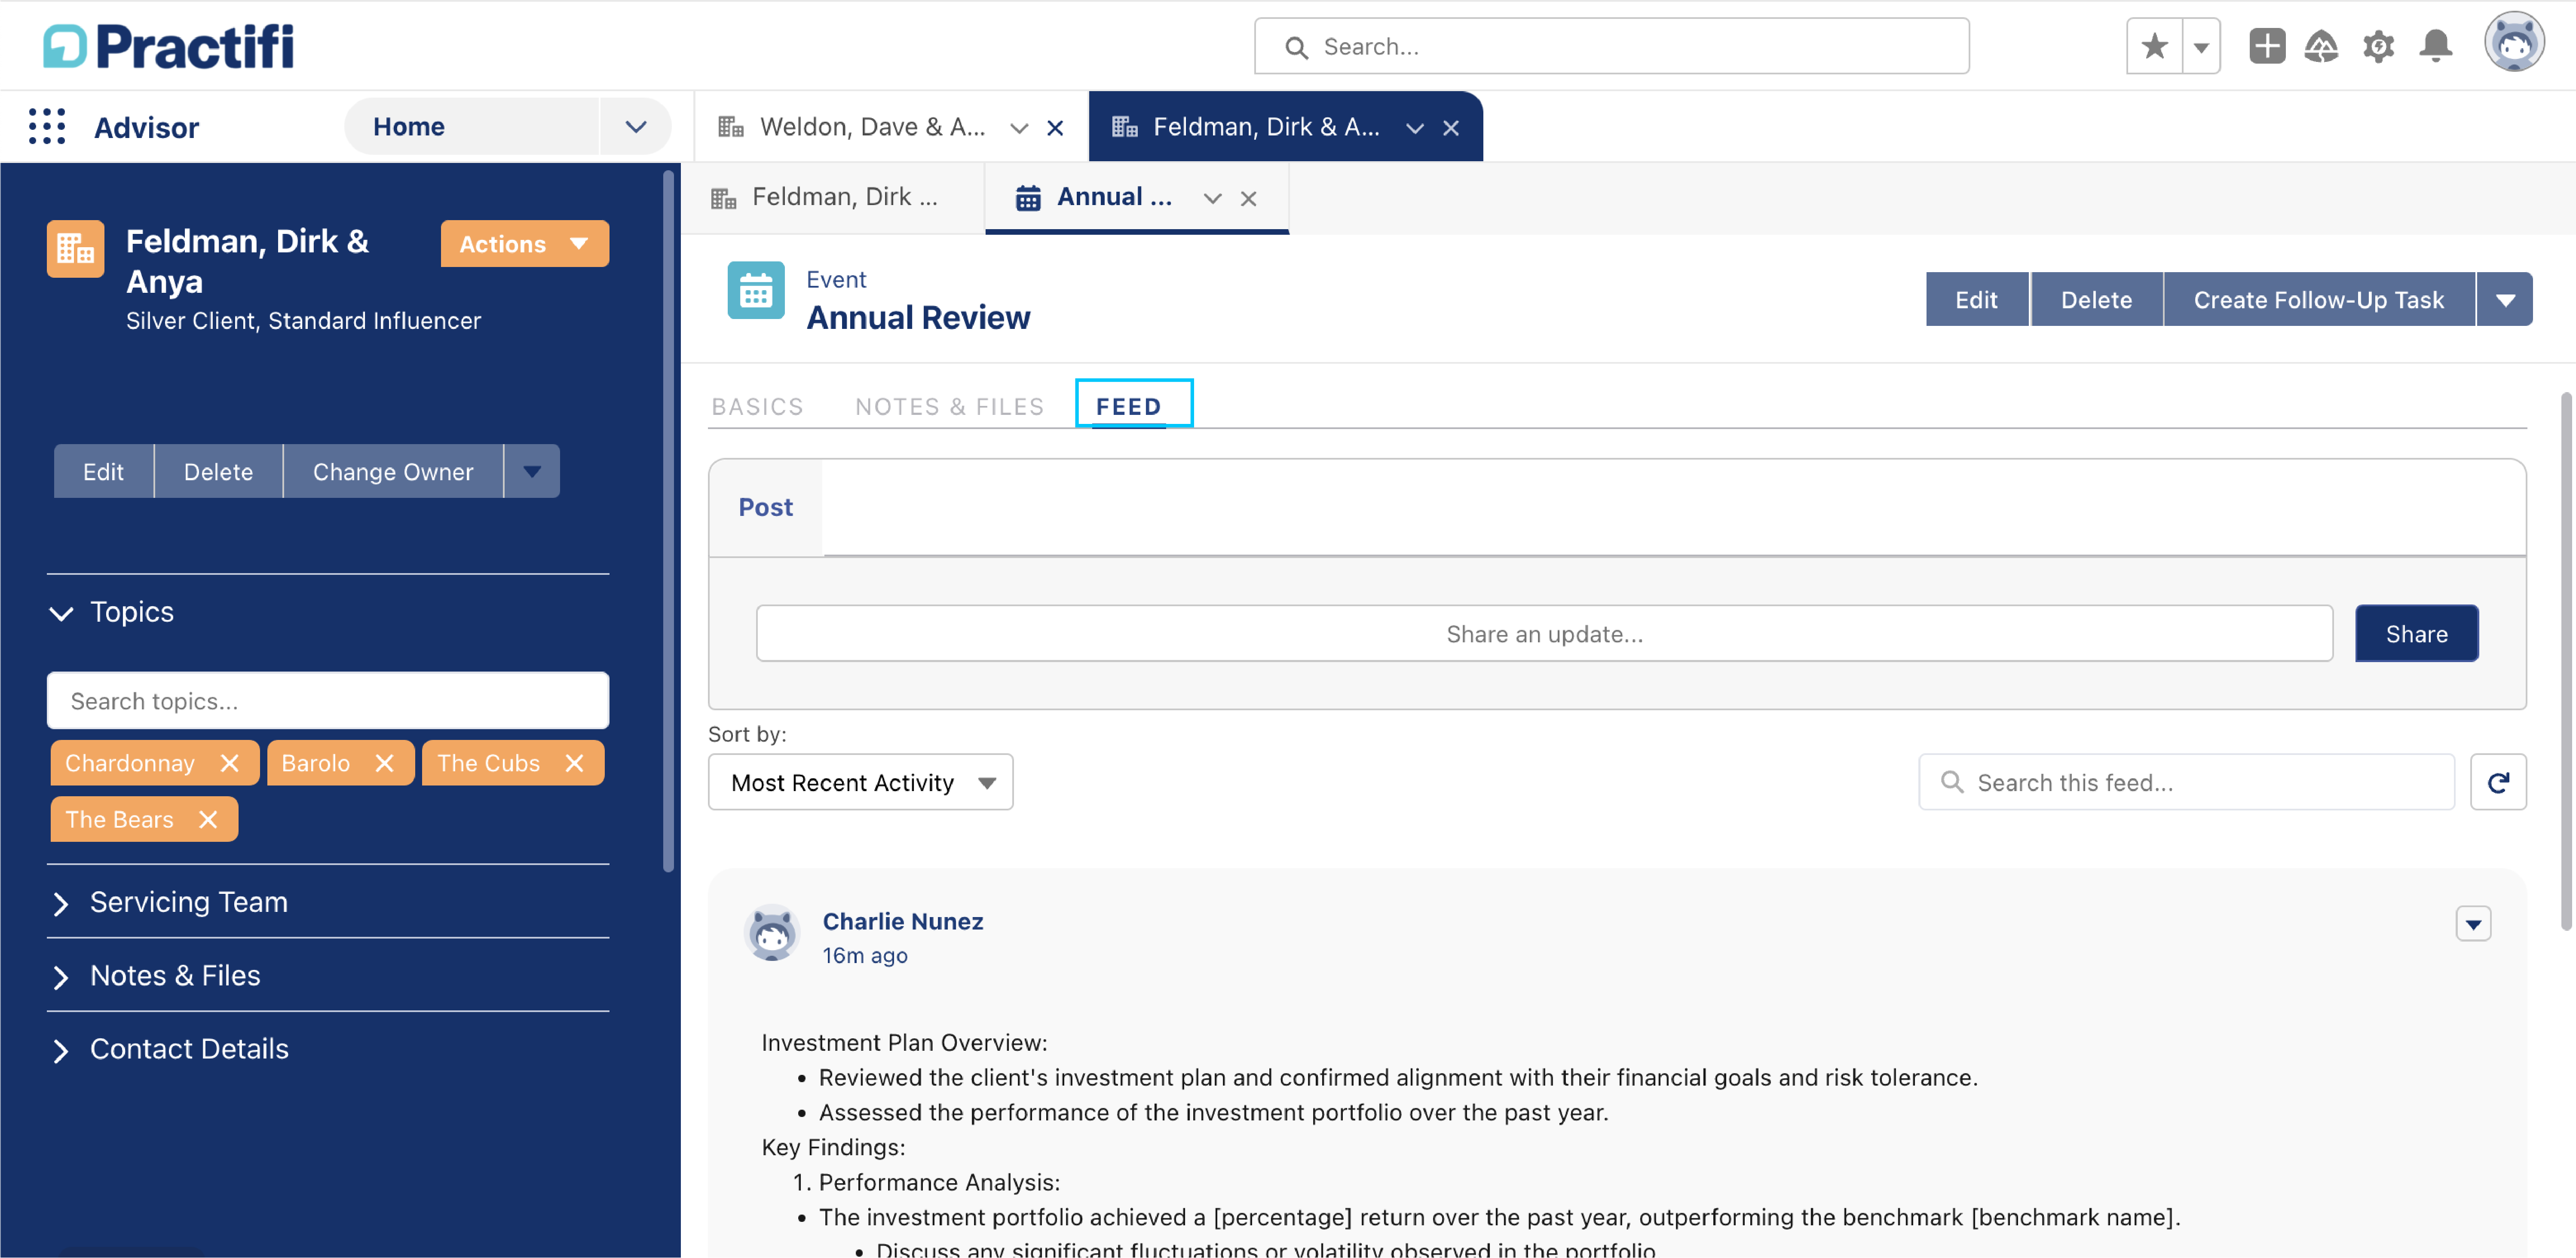The height and width of the screenshot is (1258, 2576).
Task: Click the event Edit button
Action: tap(1976, 299)
